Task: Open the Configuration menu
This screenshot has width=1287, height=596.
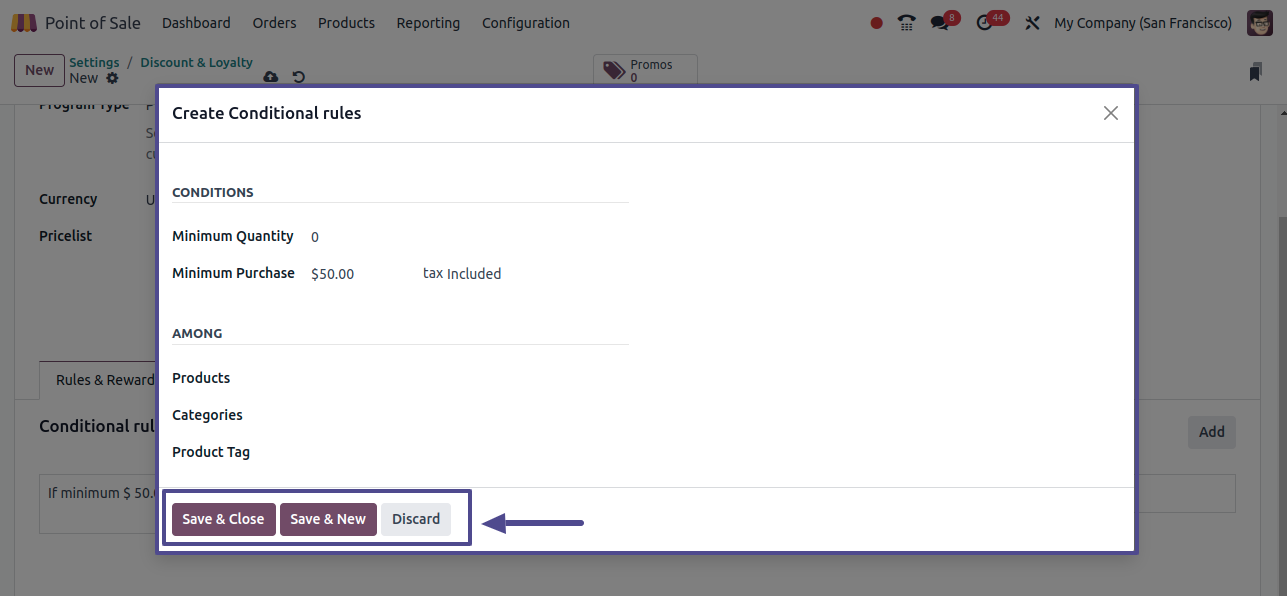Action: (x=526, y=23)
